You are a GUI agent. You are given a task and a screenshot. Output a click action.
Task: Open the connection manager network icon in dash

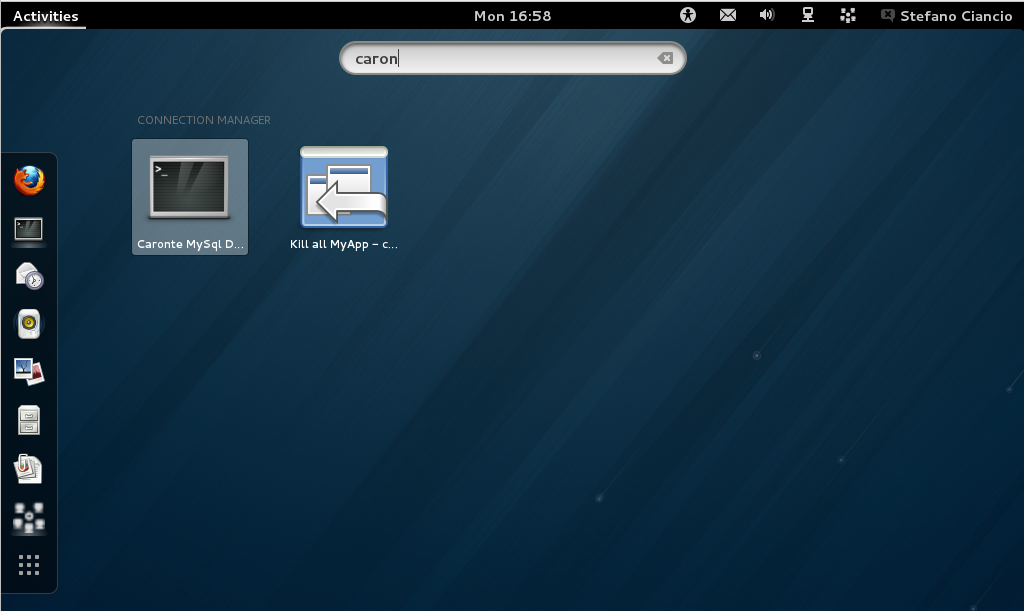[x=29, y=518]
